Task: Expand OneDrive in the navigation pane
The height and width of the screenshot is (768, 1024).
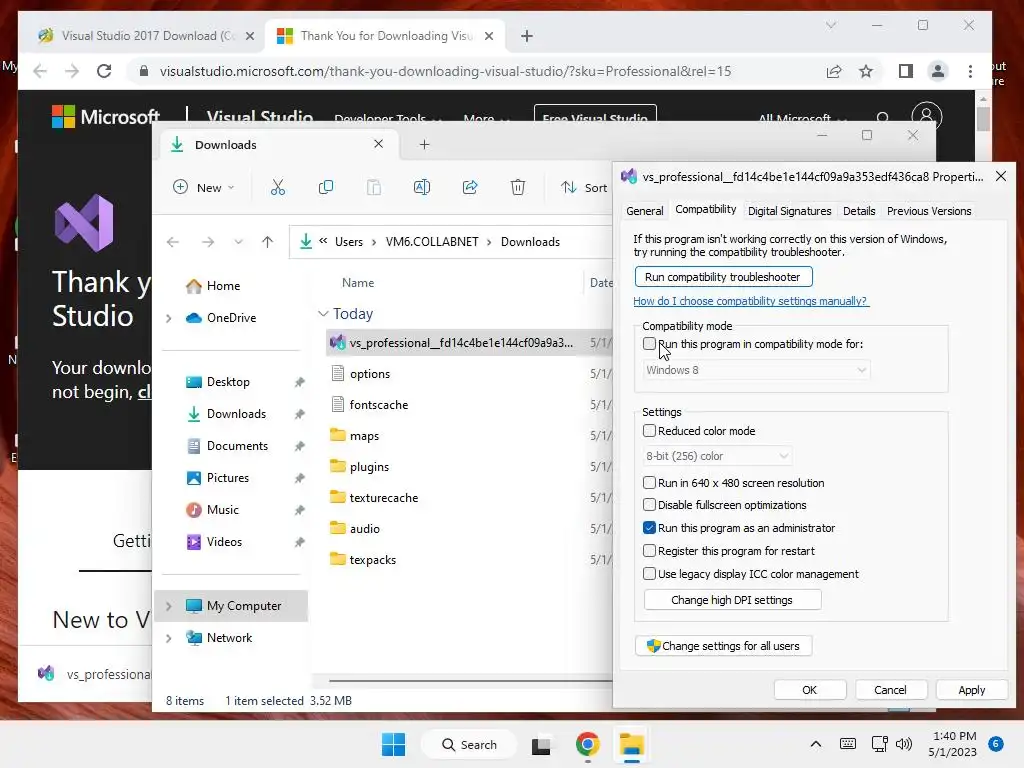Action: click(168, 318)
